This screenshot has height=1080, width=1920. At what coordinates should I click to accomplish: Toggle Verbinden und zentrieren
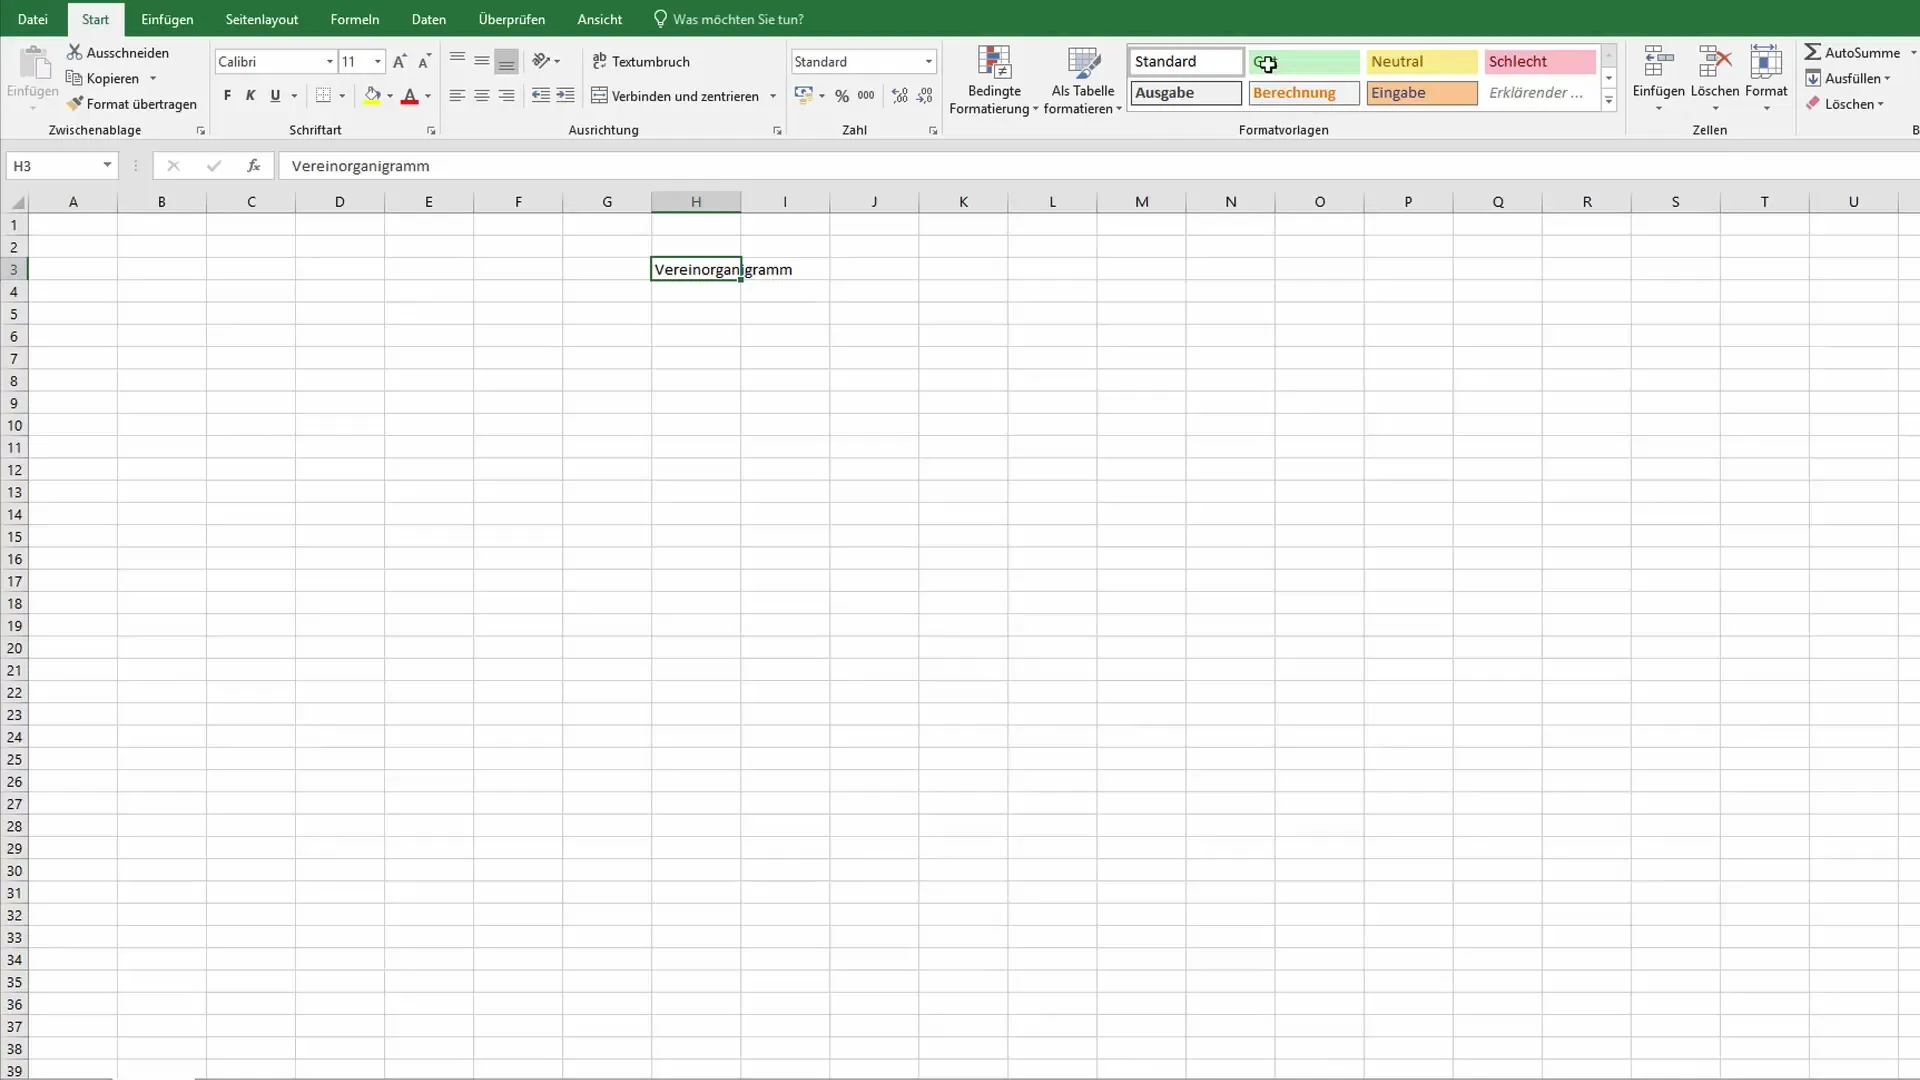(675, 96)
